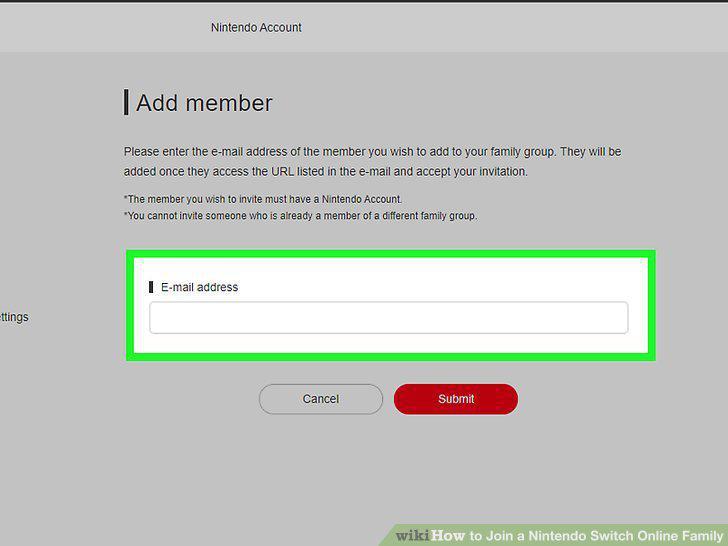
Task: Click the green highlight border around email form
Action: pos(391,254)
